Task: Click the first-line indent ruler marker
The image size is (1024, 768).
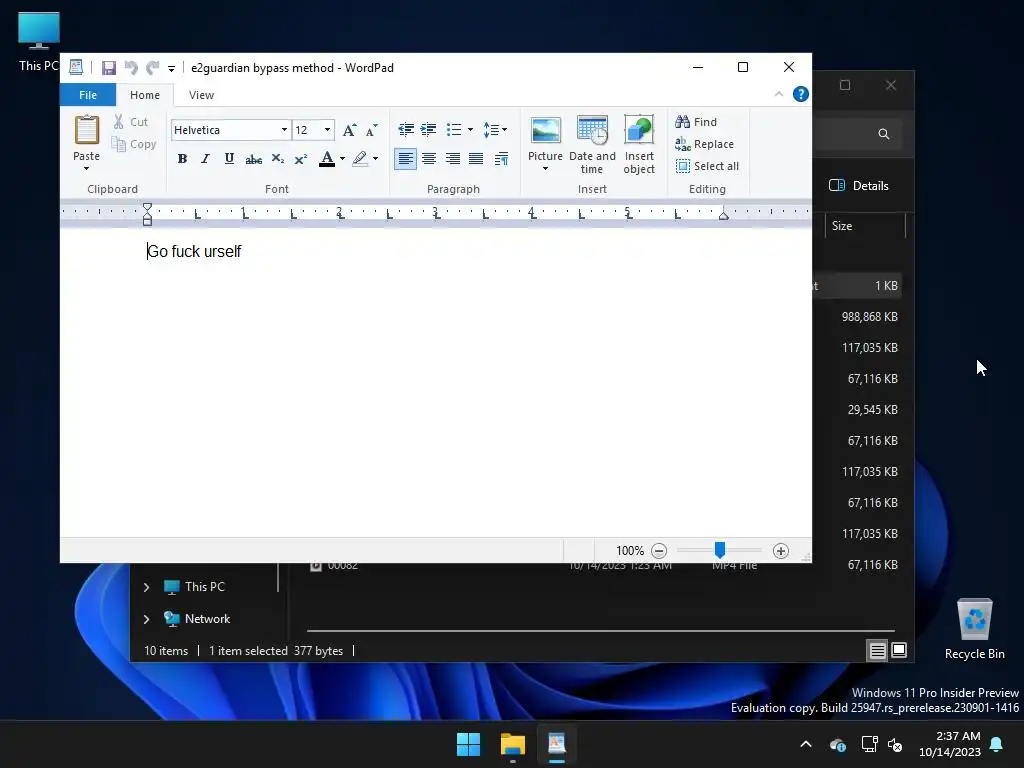Action: point(148,208)
